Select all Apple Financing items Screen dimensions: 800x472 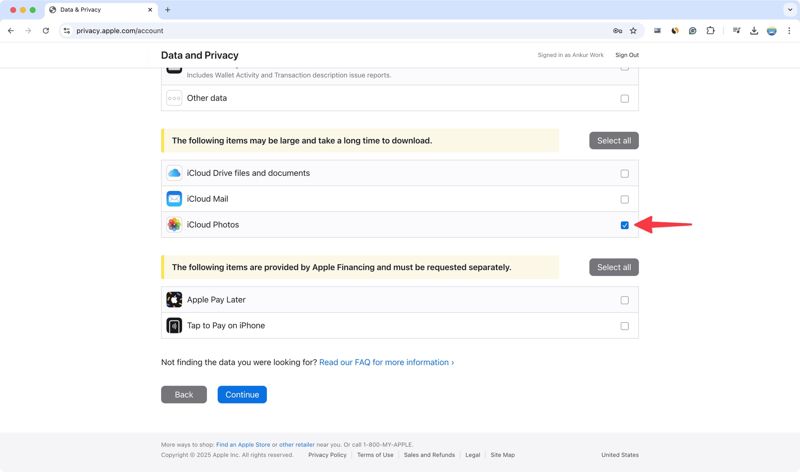coord(614,267)
